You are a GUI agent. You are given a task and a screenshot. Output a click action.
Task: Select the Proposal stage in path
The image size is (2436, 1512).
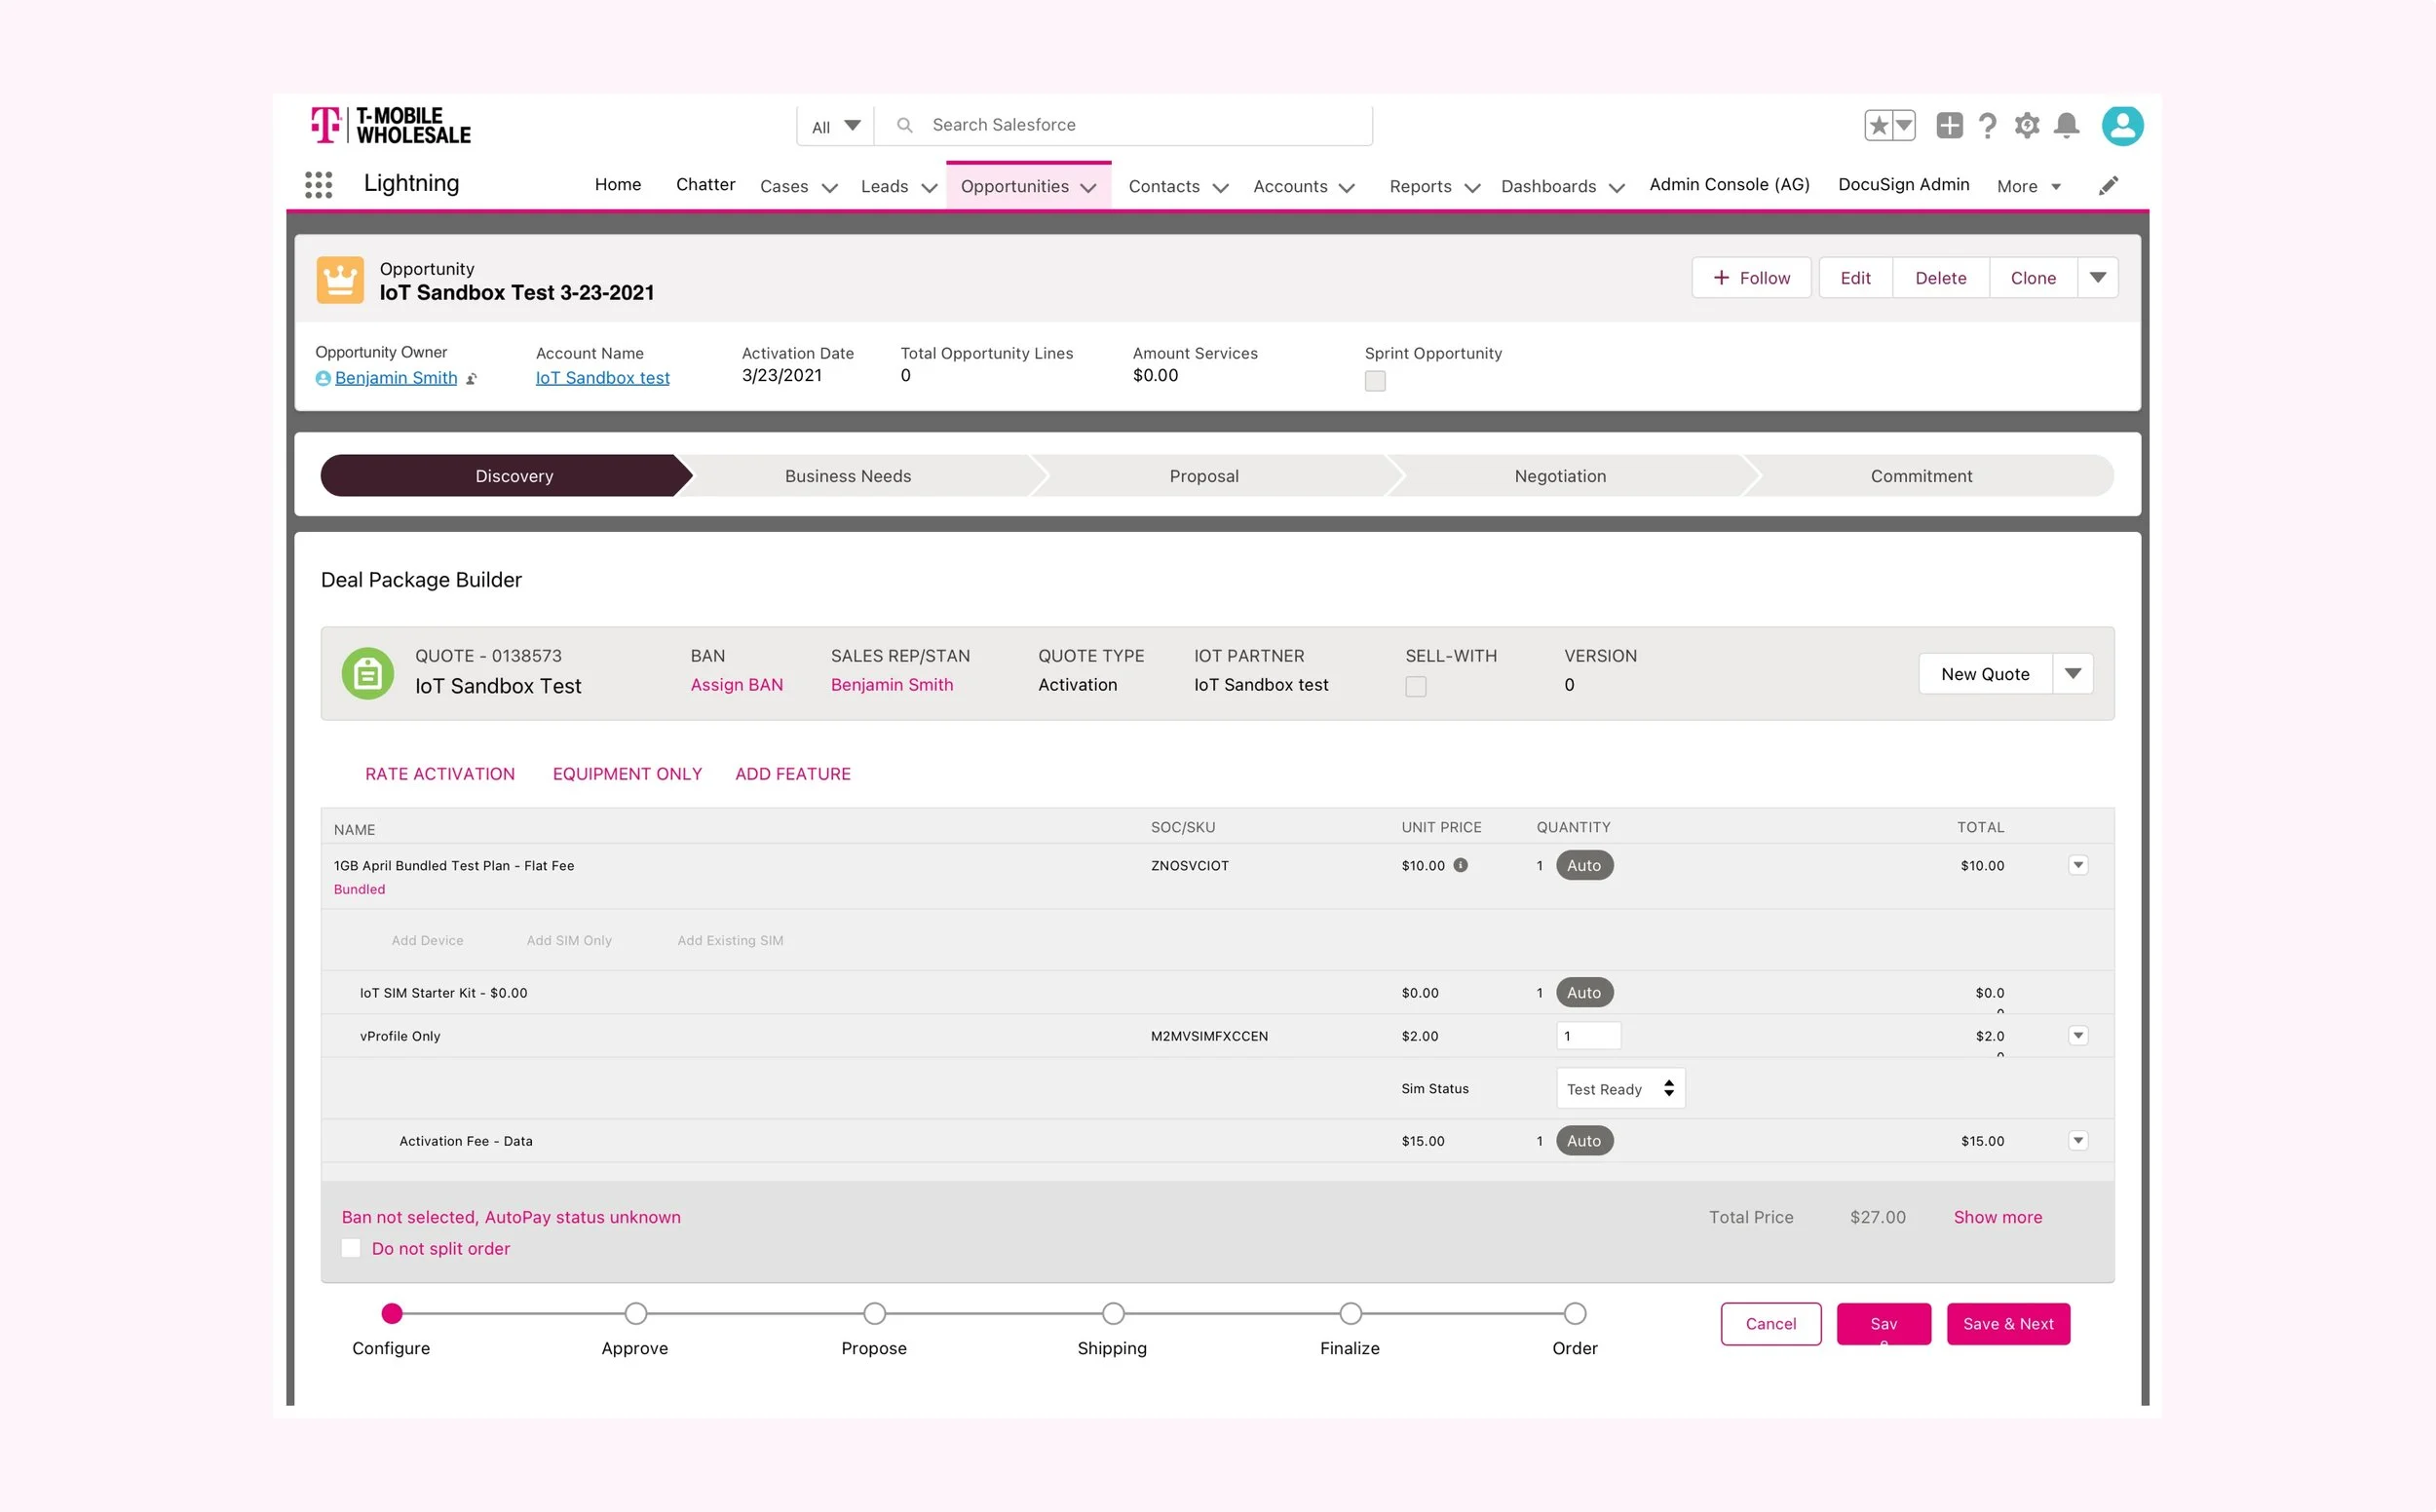[1204, 476]
